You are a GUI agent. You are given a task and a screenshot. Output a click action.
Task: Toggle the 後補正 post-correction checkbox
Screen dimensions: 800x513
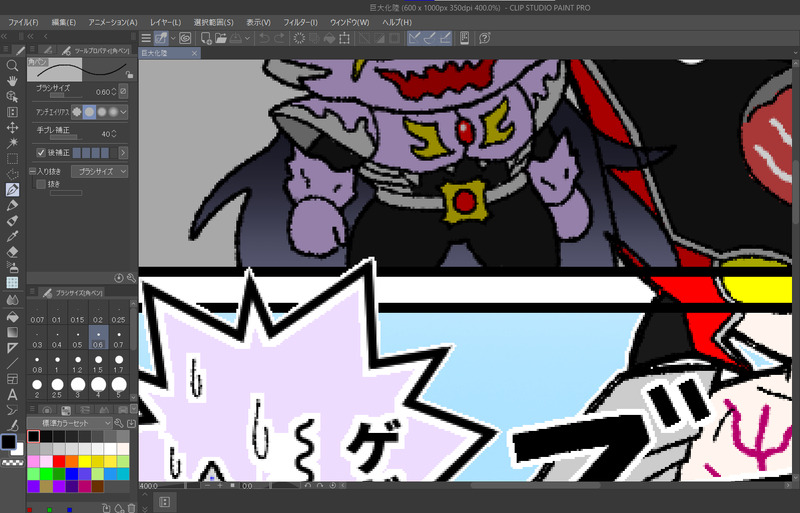pyautogui.click(x=41, y=153)
